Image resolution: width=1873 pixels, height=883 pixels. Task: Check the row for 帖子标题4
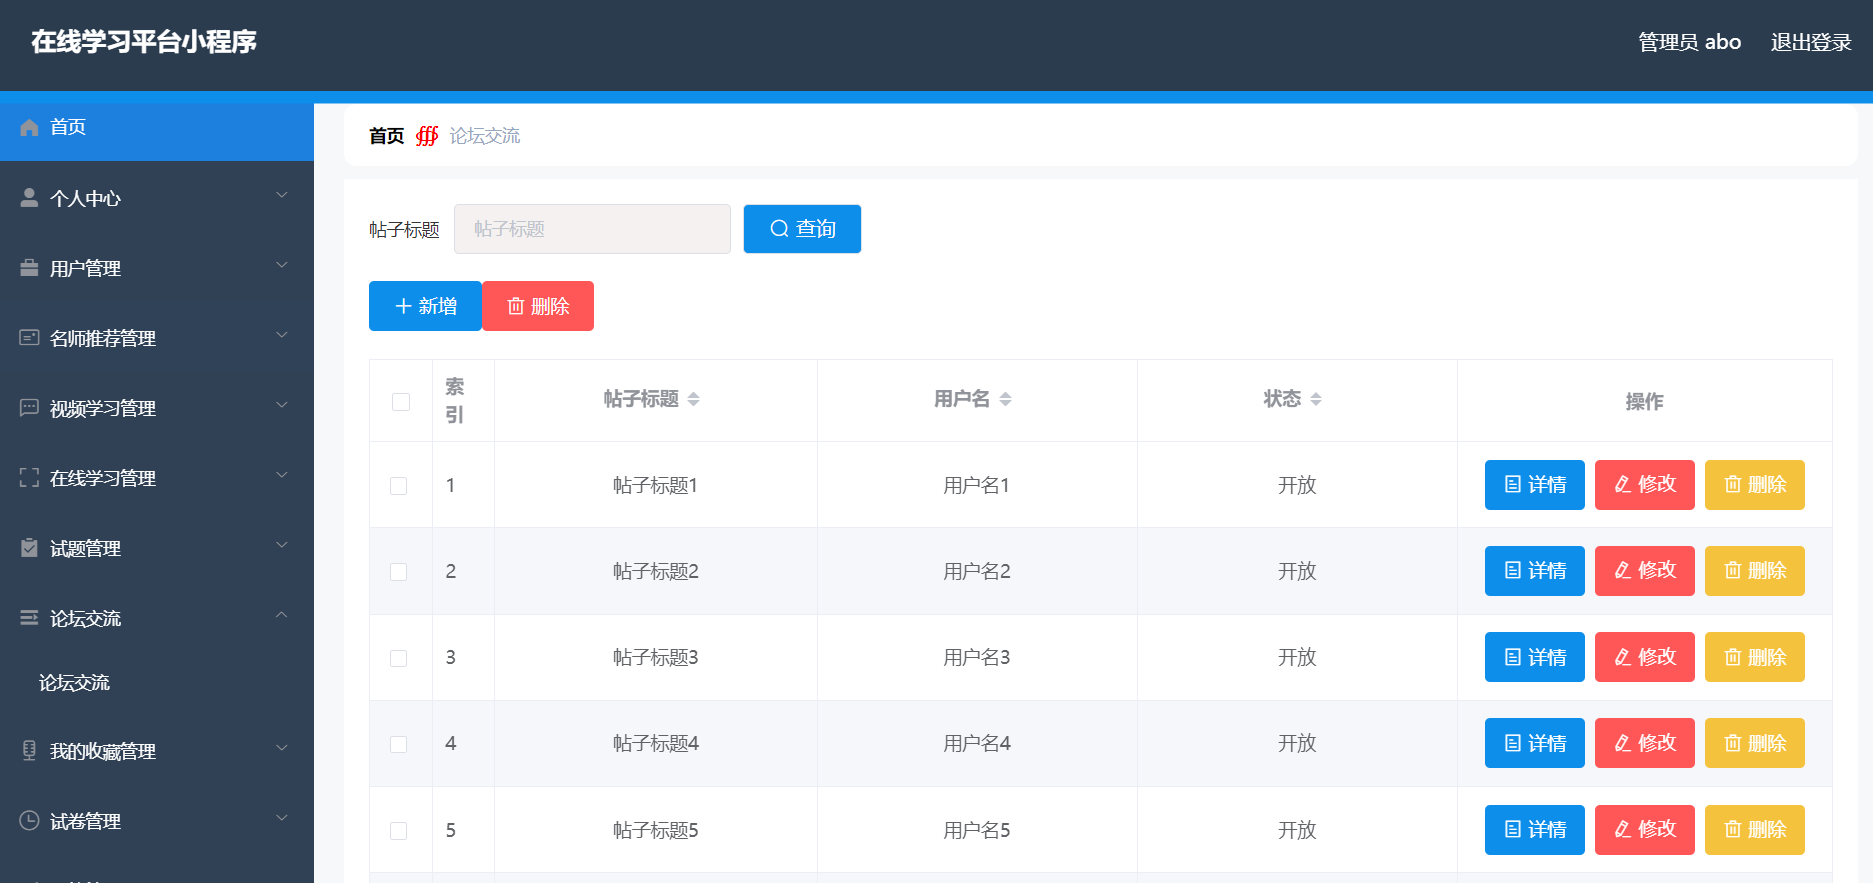click(x=399, y=744)
